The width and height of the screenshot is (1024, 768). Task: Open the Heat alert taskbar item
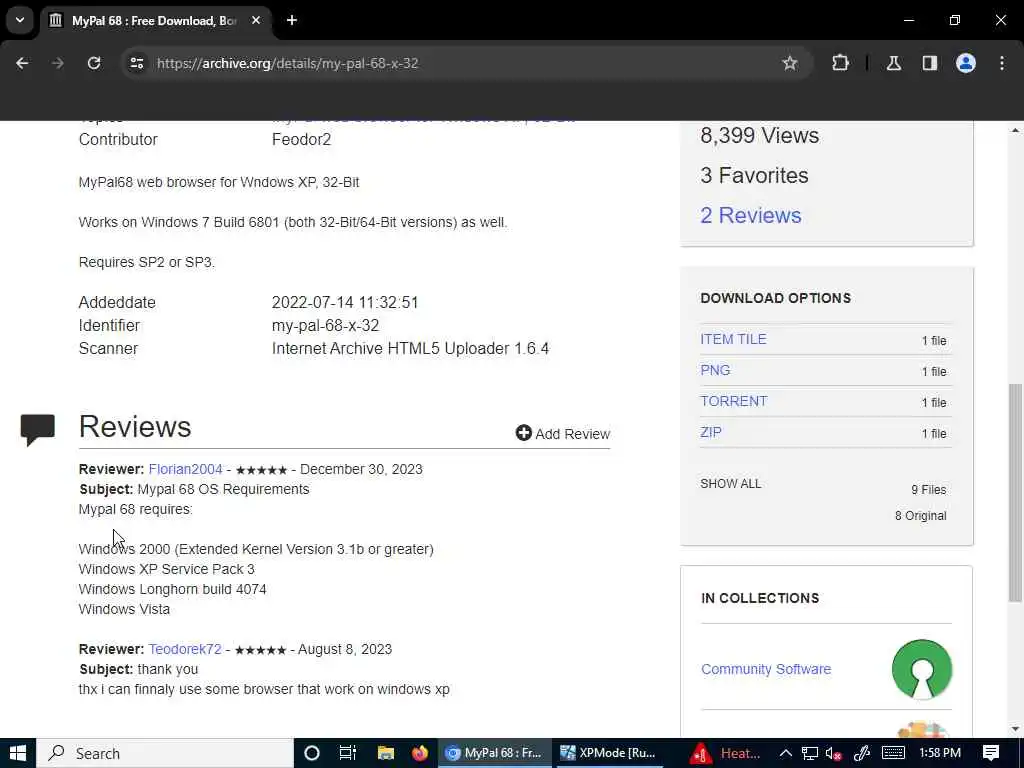[x=726, y=753]
